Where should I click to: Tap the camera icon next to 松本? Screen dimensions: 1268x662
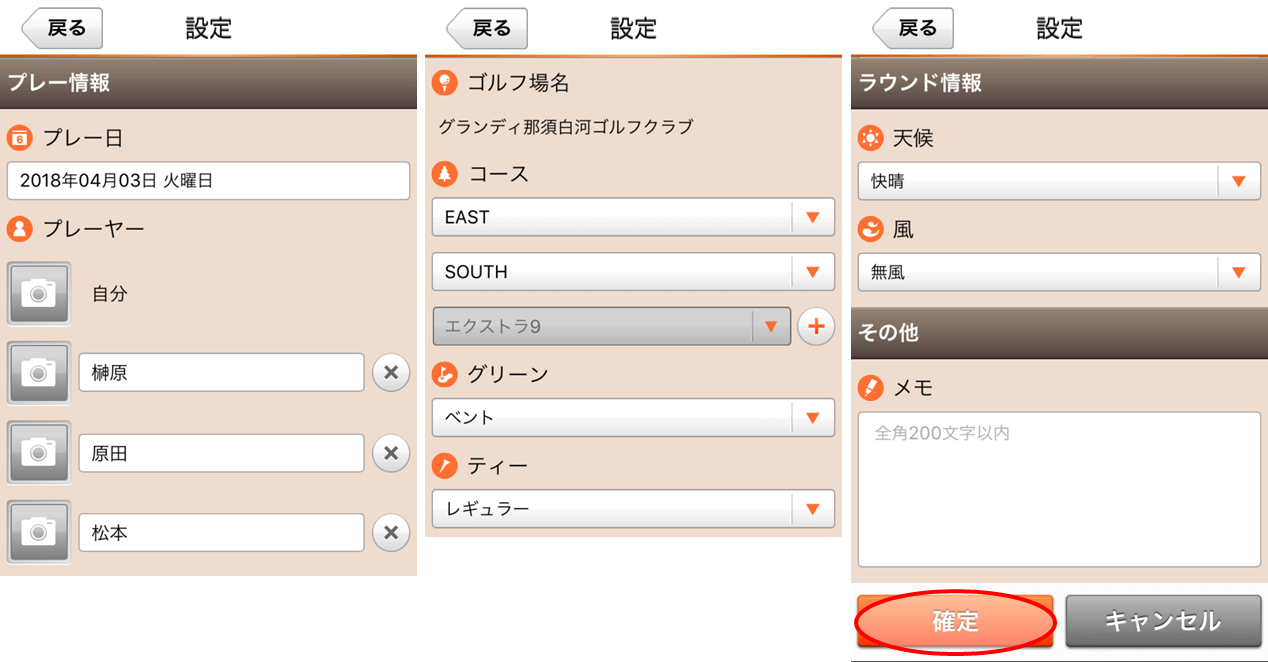pyautogui.click(x=39, y=533)
